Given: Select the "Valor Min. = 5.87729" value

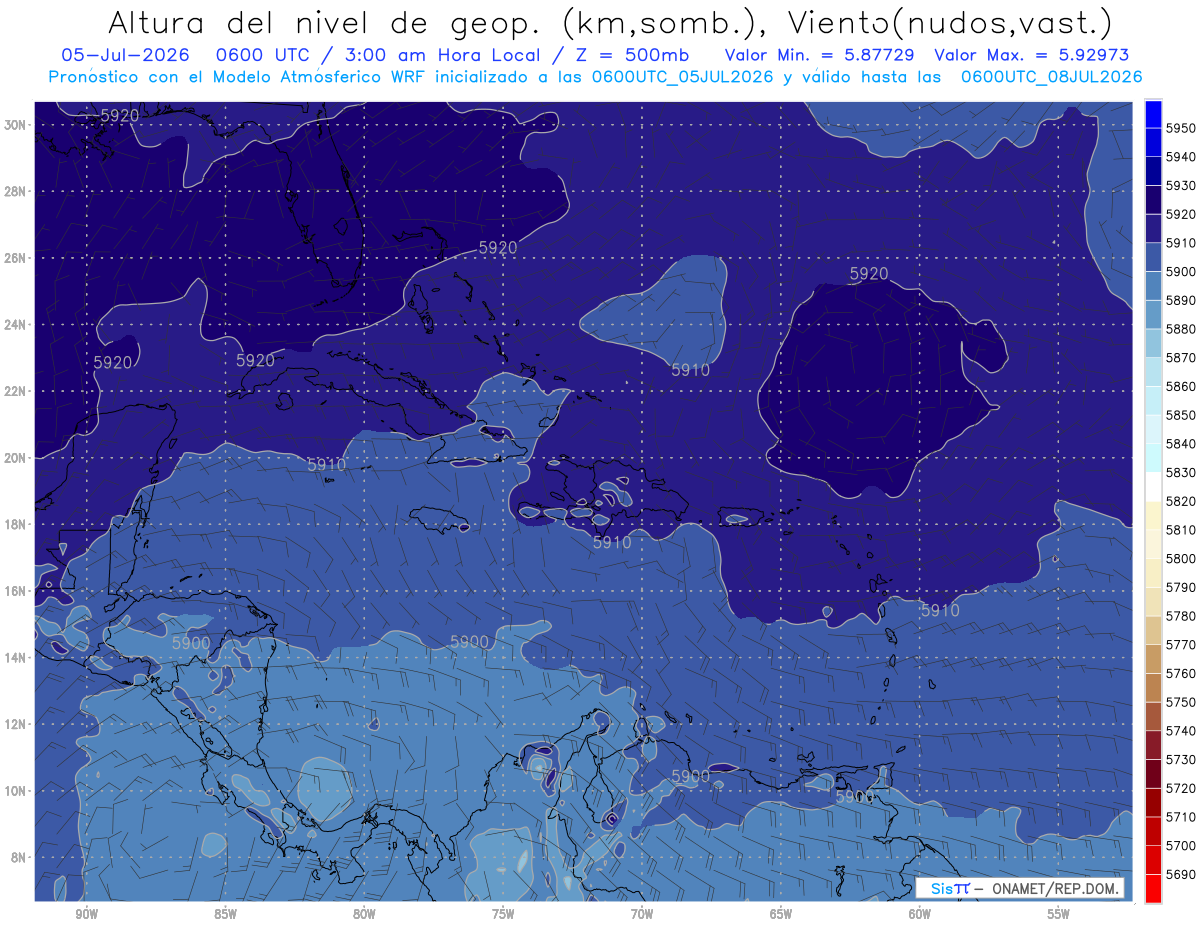Looking at the screenshot, I should click(x=821, y=54).
